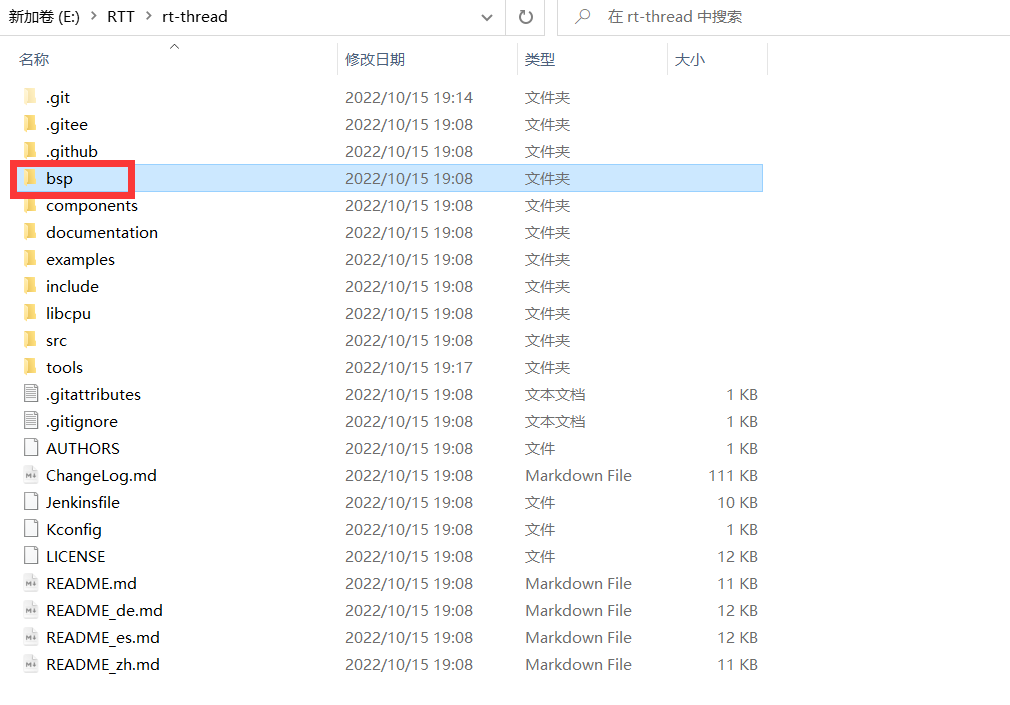Click rt-thread in breadcrumb path
Viewport: 1010px width, 705px height.
point(195,17)
